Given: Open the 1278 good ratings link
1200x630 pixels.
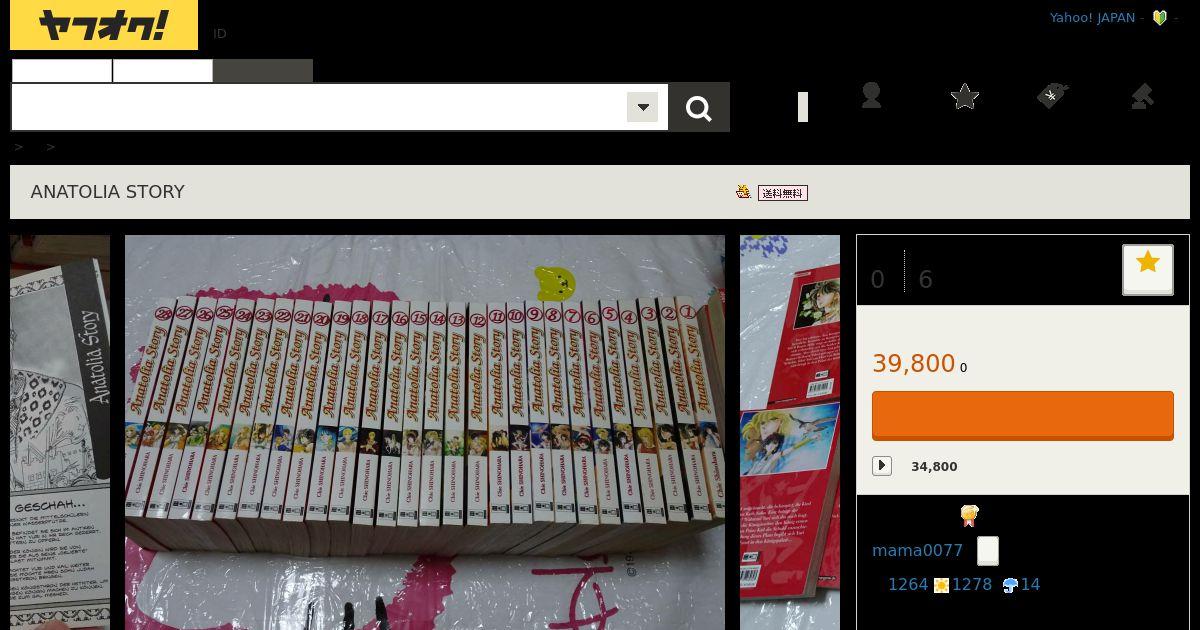Looking at the screenshot, I should pos(972,584).
